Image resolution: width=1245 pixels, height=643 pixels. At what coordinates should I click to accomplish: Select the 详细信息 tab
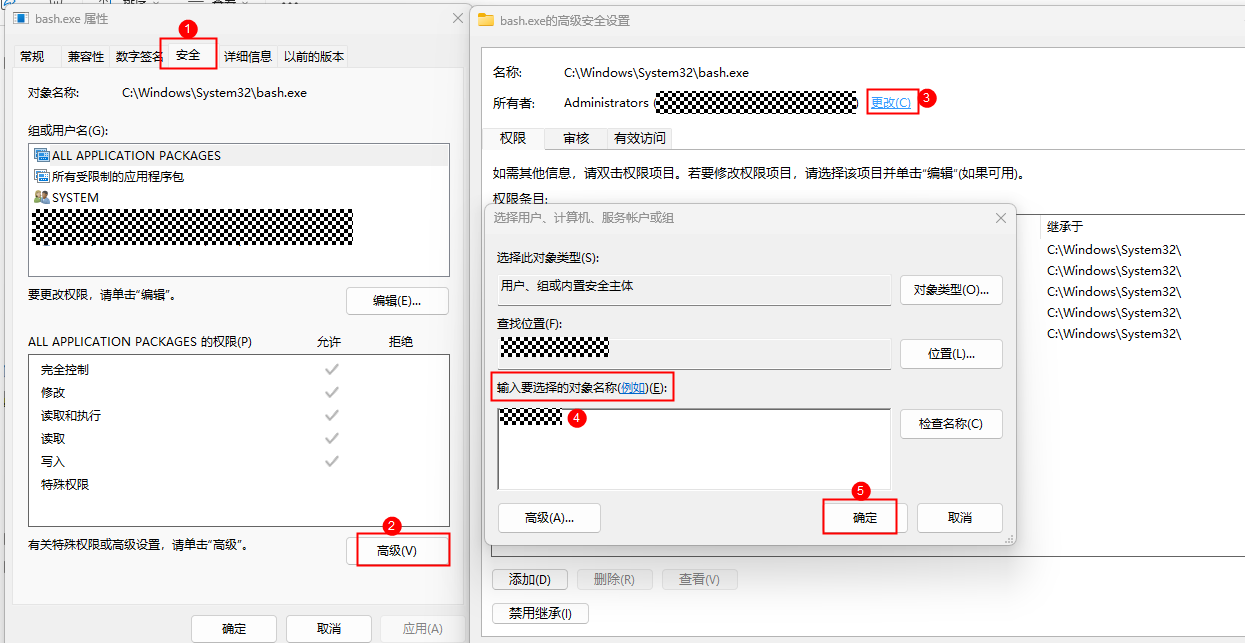pyautogui.click(x=247, y=57)
